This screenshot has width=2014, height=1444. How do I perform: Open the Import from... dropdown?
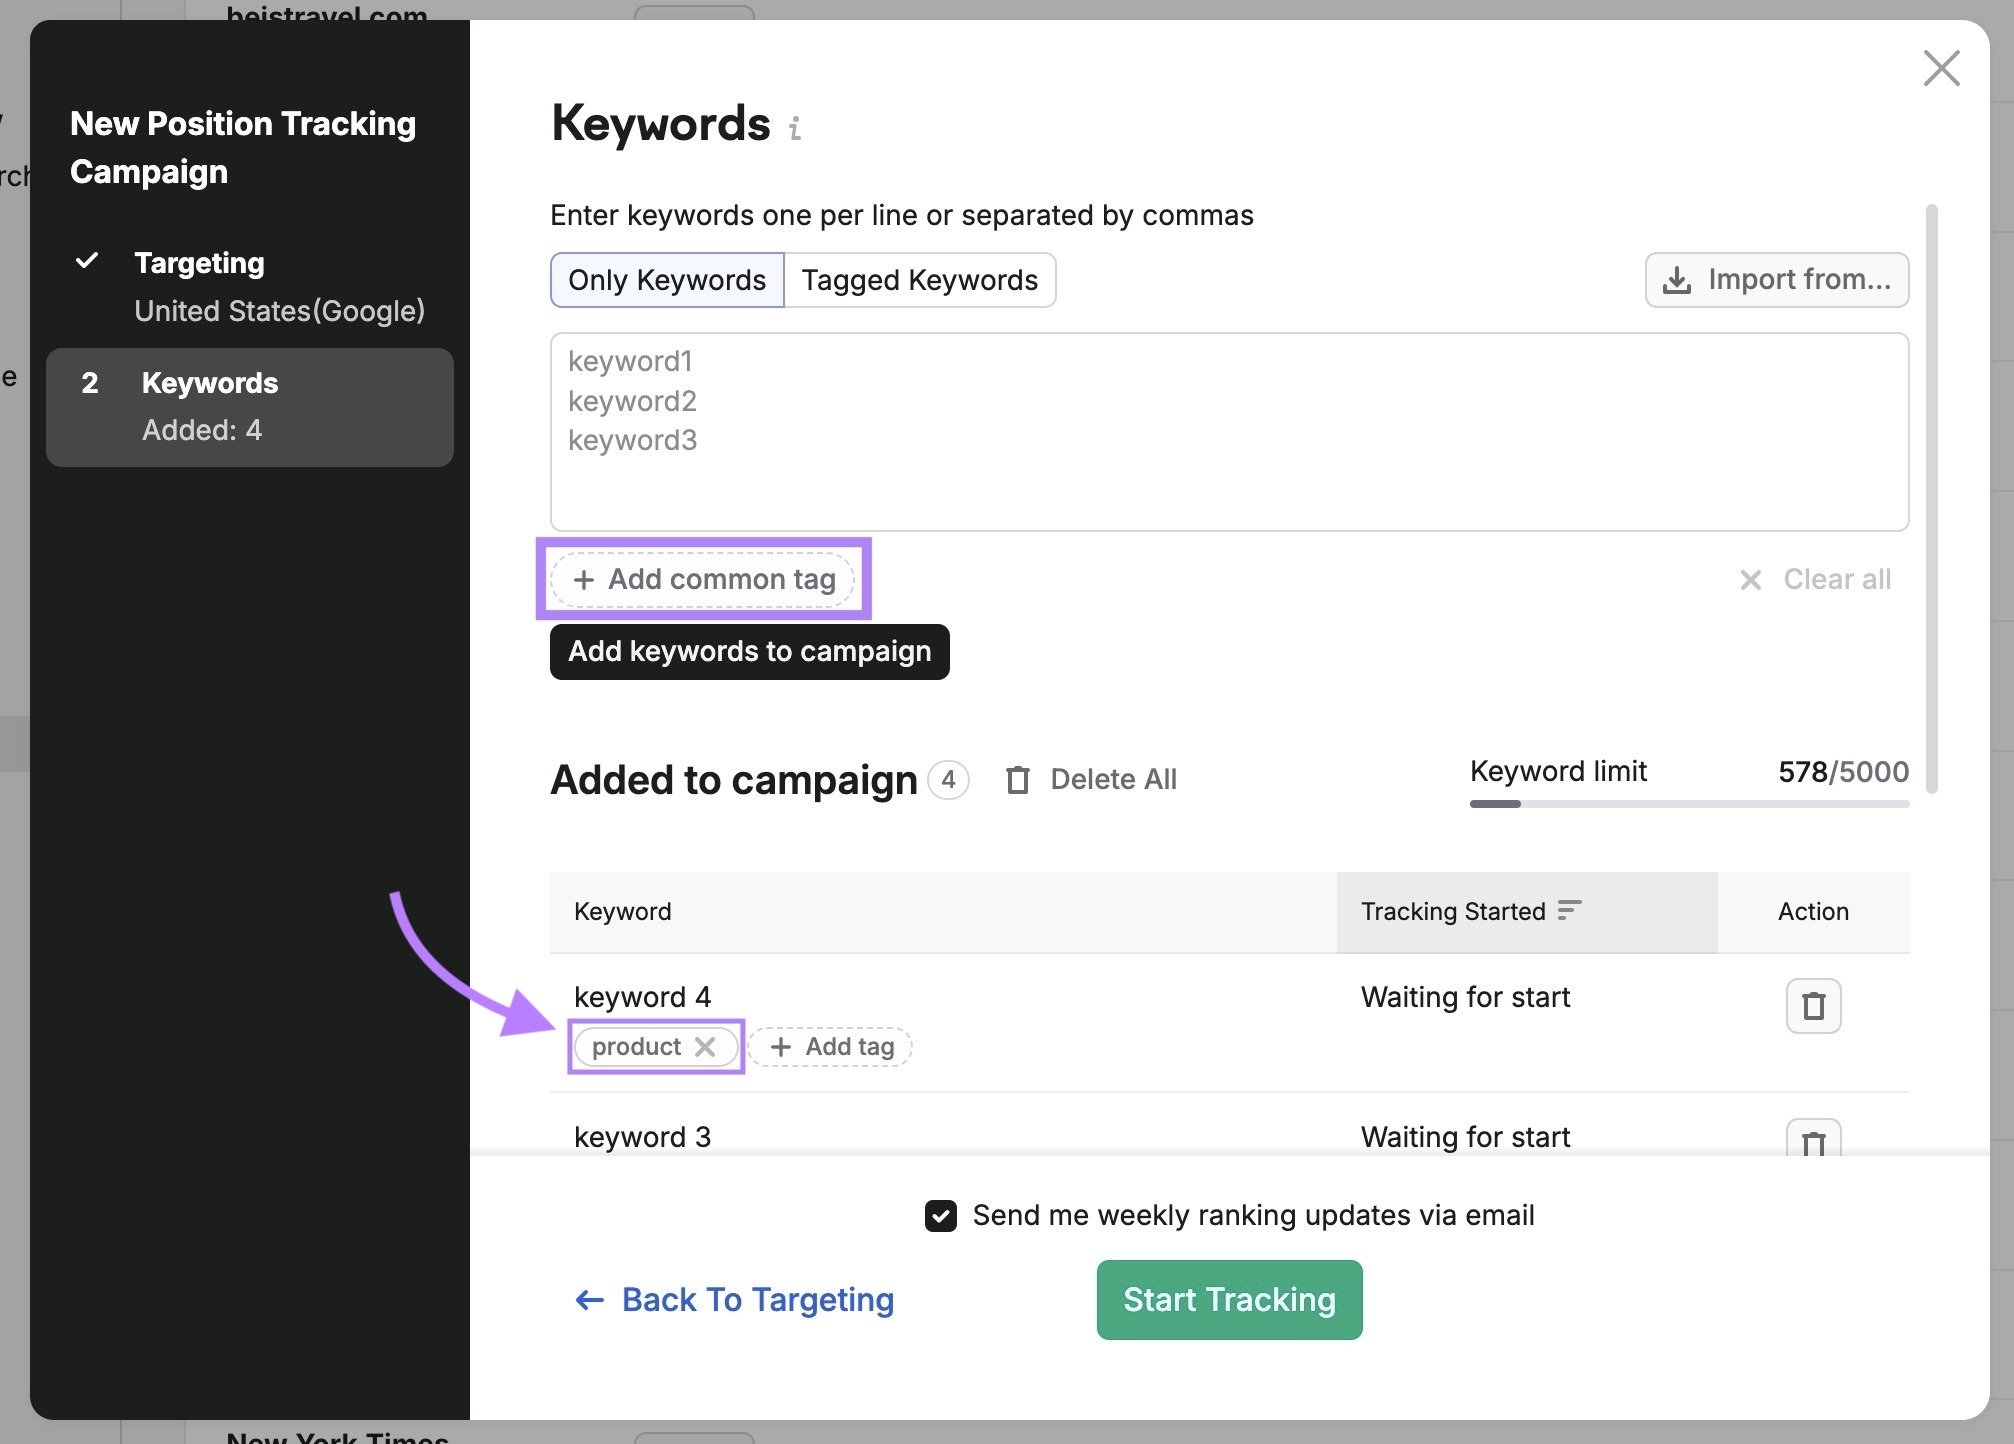tap(1776, 280)
